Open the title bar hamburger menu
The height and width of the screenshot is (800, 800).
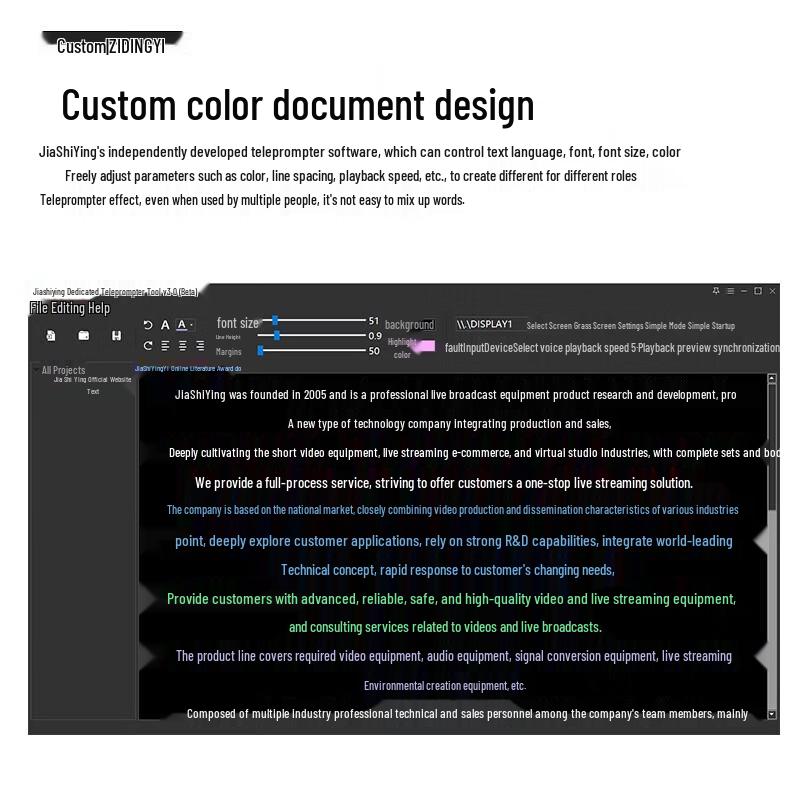coord(730,291)
